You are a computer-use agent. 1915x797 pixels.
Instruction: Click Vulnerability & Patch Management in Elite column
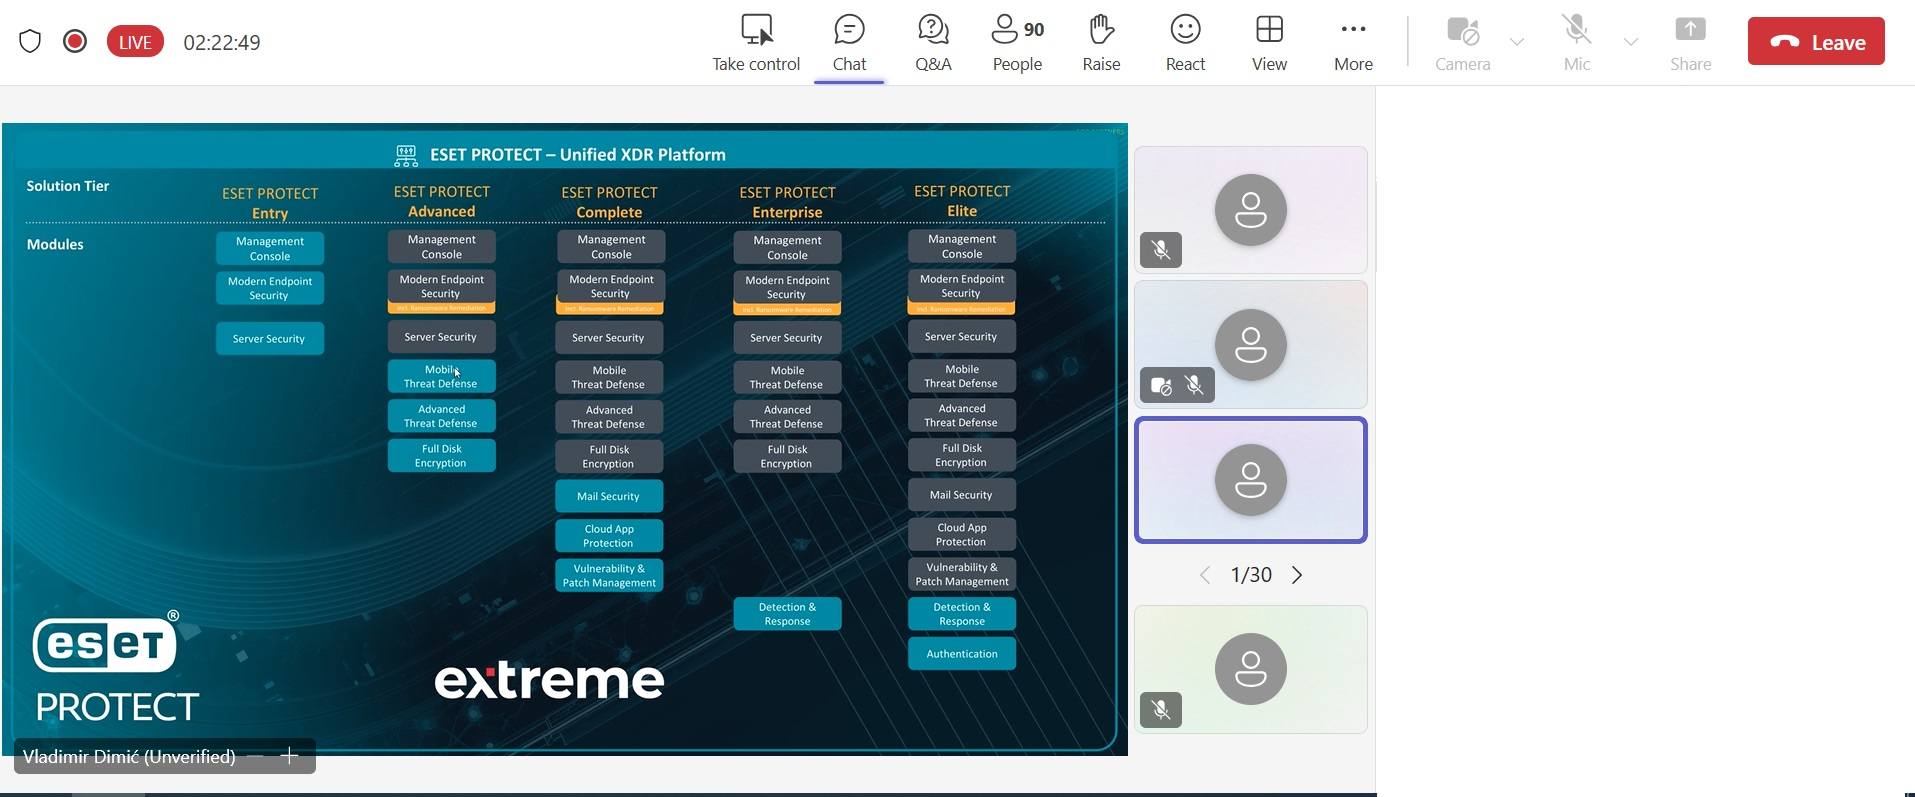[x=962, y=574]
